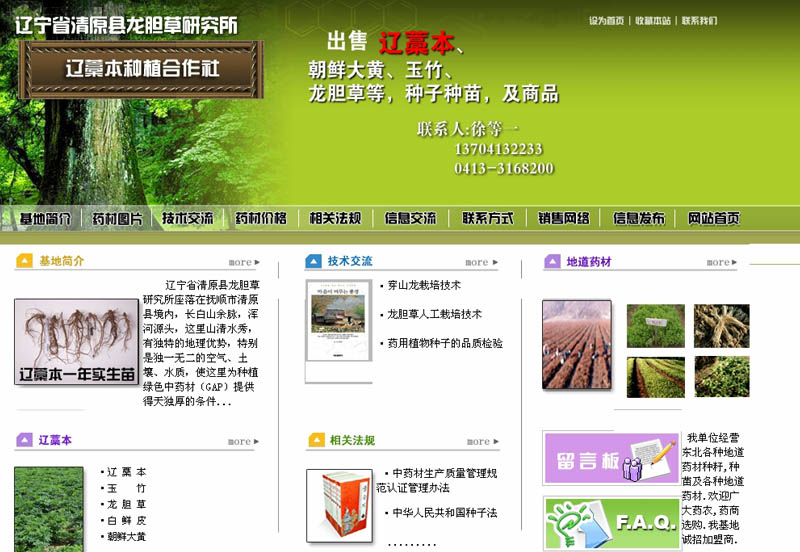The image size is (800, 552).
Task: Open 销售网络 navigation menu item
Action: 563,218
